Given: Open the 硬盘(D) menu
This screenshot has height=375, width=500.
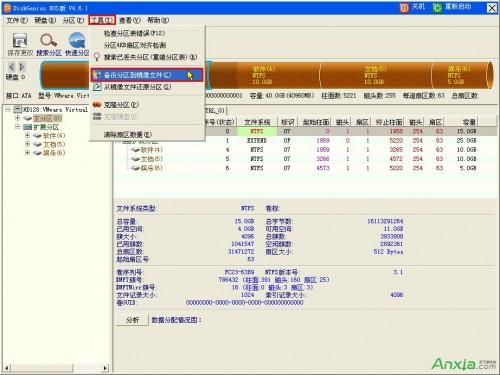Looking at the screenshot, I should pyautogui.click(x=45, y=20).
